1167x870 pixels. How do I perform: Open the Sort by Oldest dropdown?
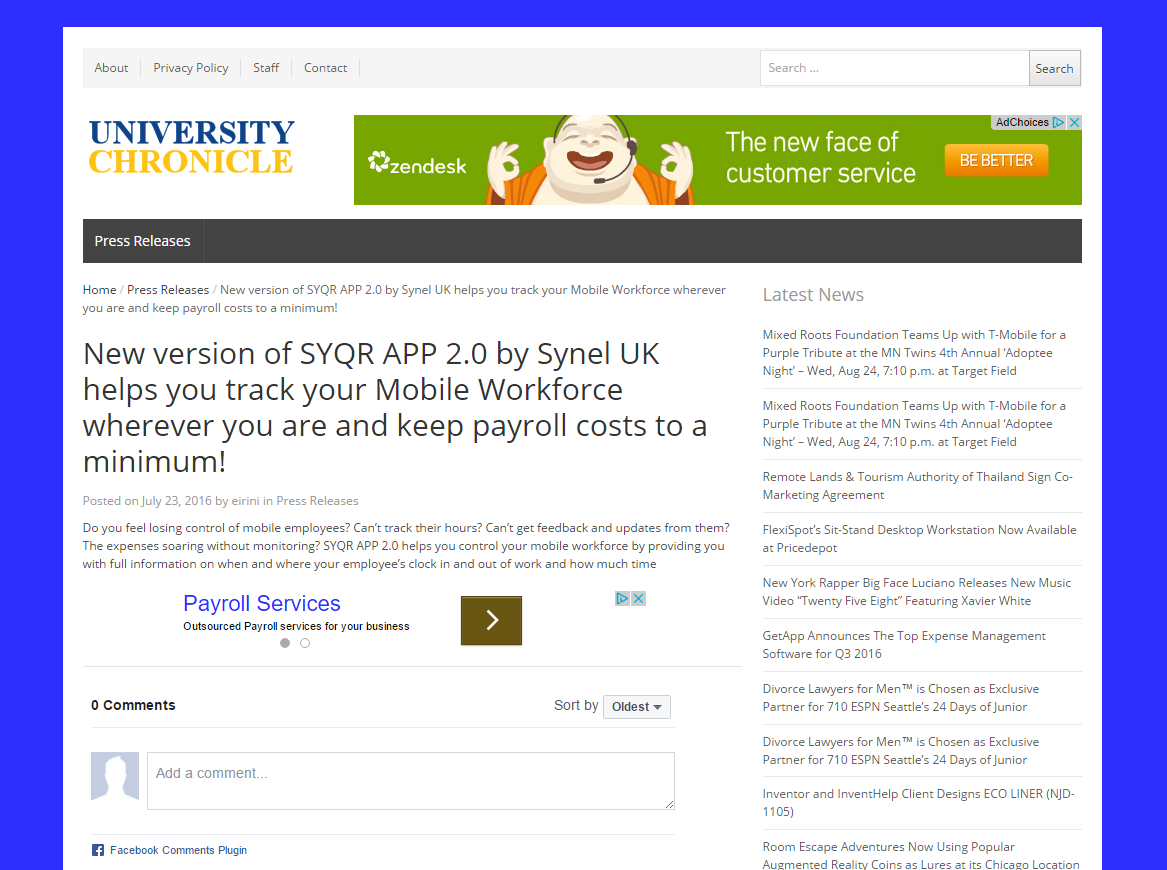coord(636,707)
